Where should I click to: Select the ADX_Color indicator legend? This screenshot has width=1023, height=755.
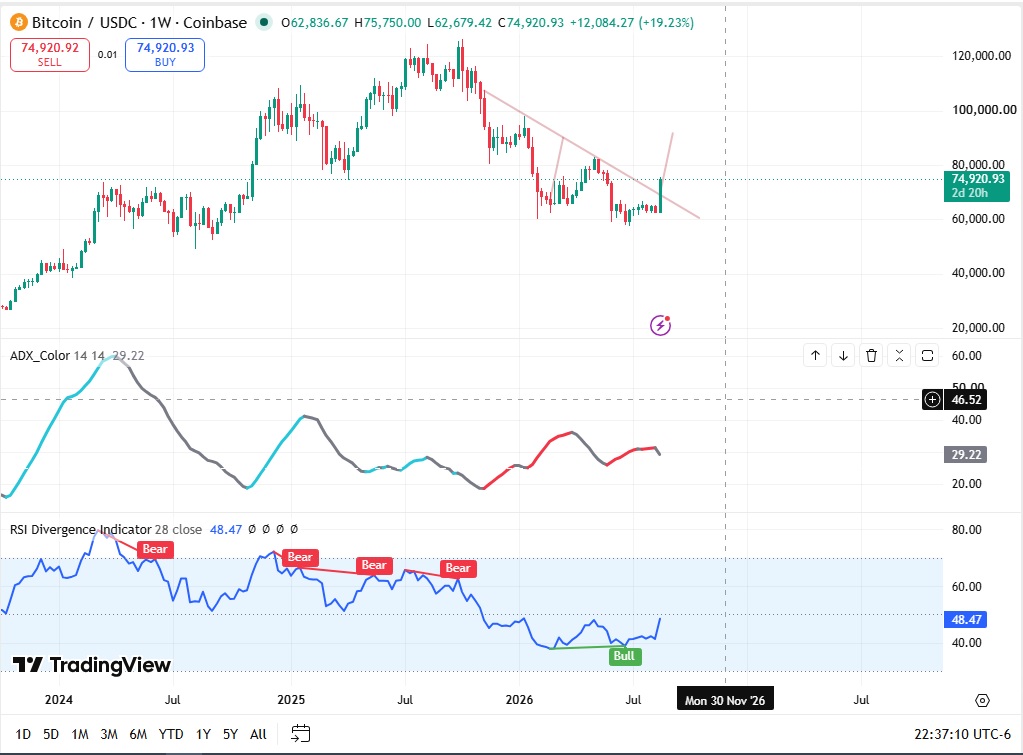pyautogui.click(x=40, y=356)
